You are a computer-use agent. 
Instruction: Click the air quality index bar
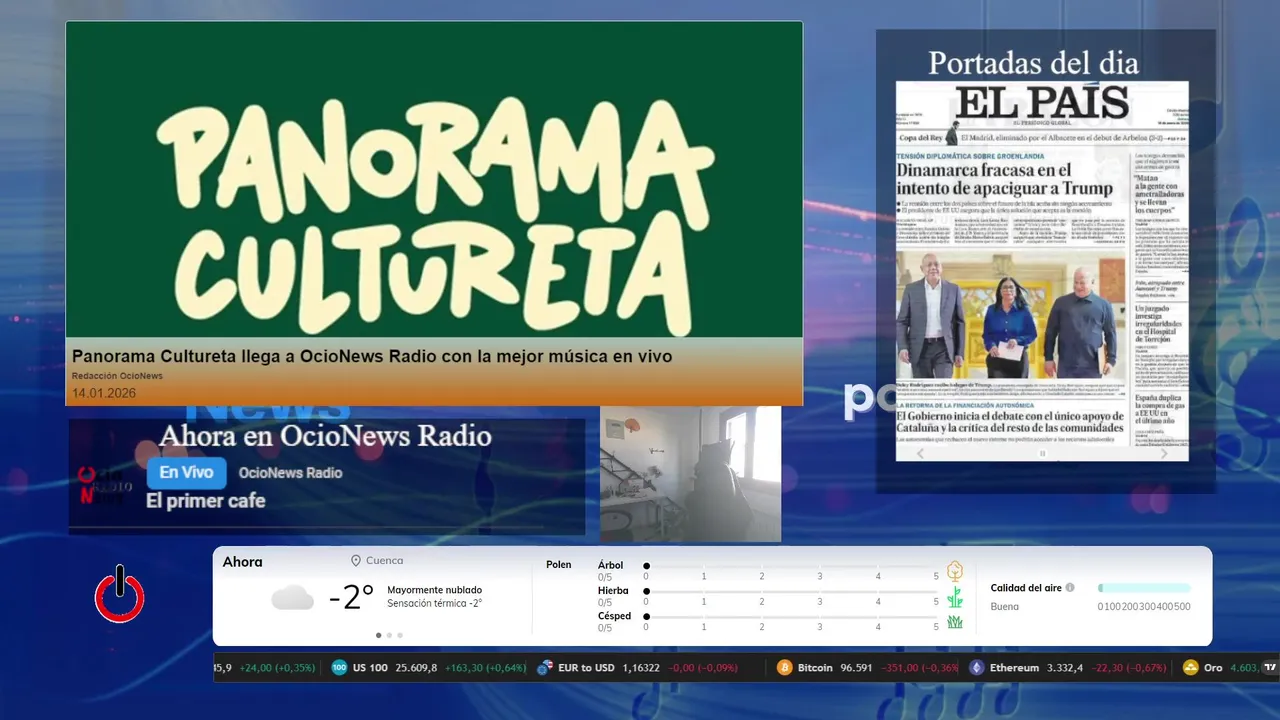1144,588
